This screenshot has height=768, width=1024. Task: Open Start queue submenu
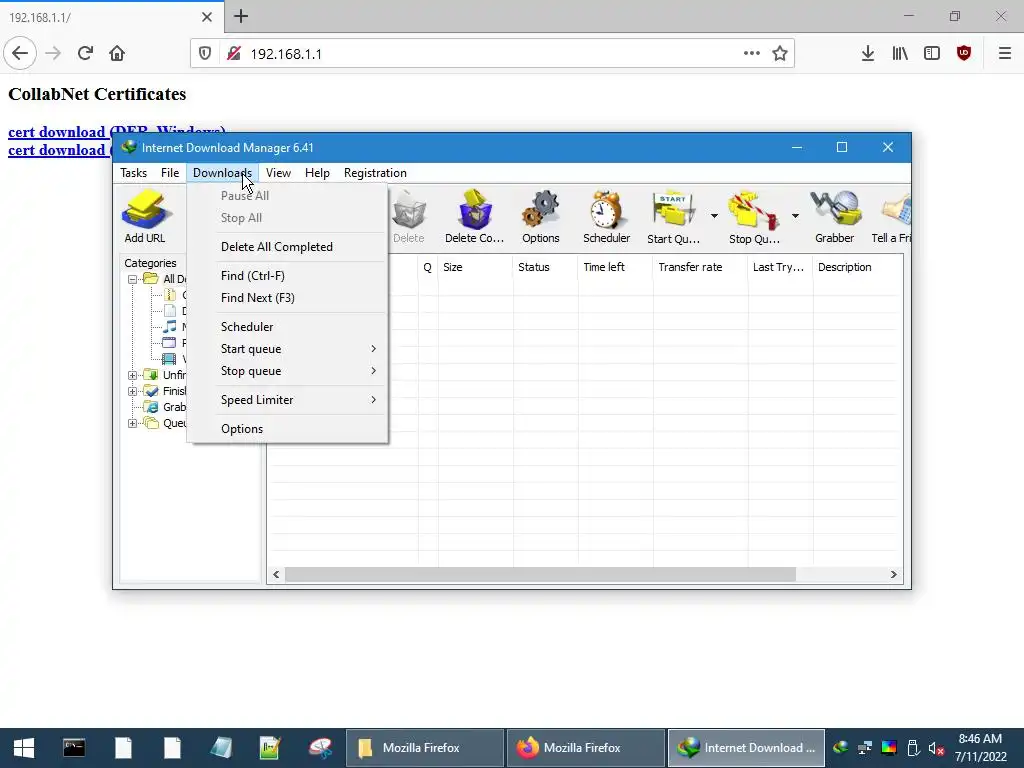click(287, 349)
